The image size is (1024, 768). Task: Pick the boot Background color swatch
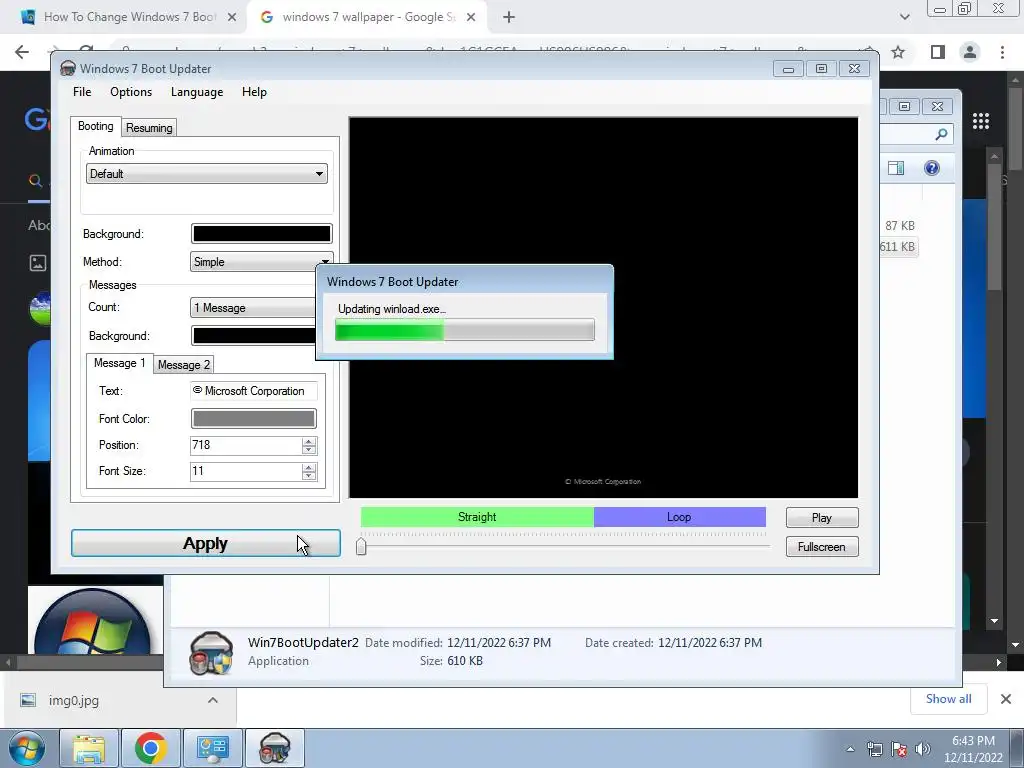coord(261,234)
